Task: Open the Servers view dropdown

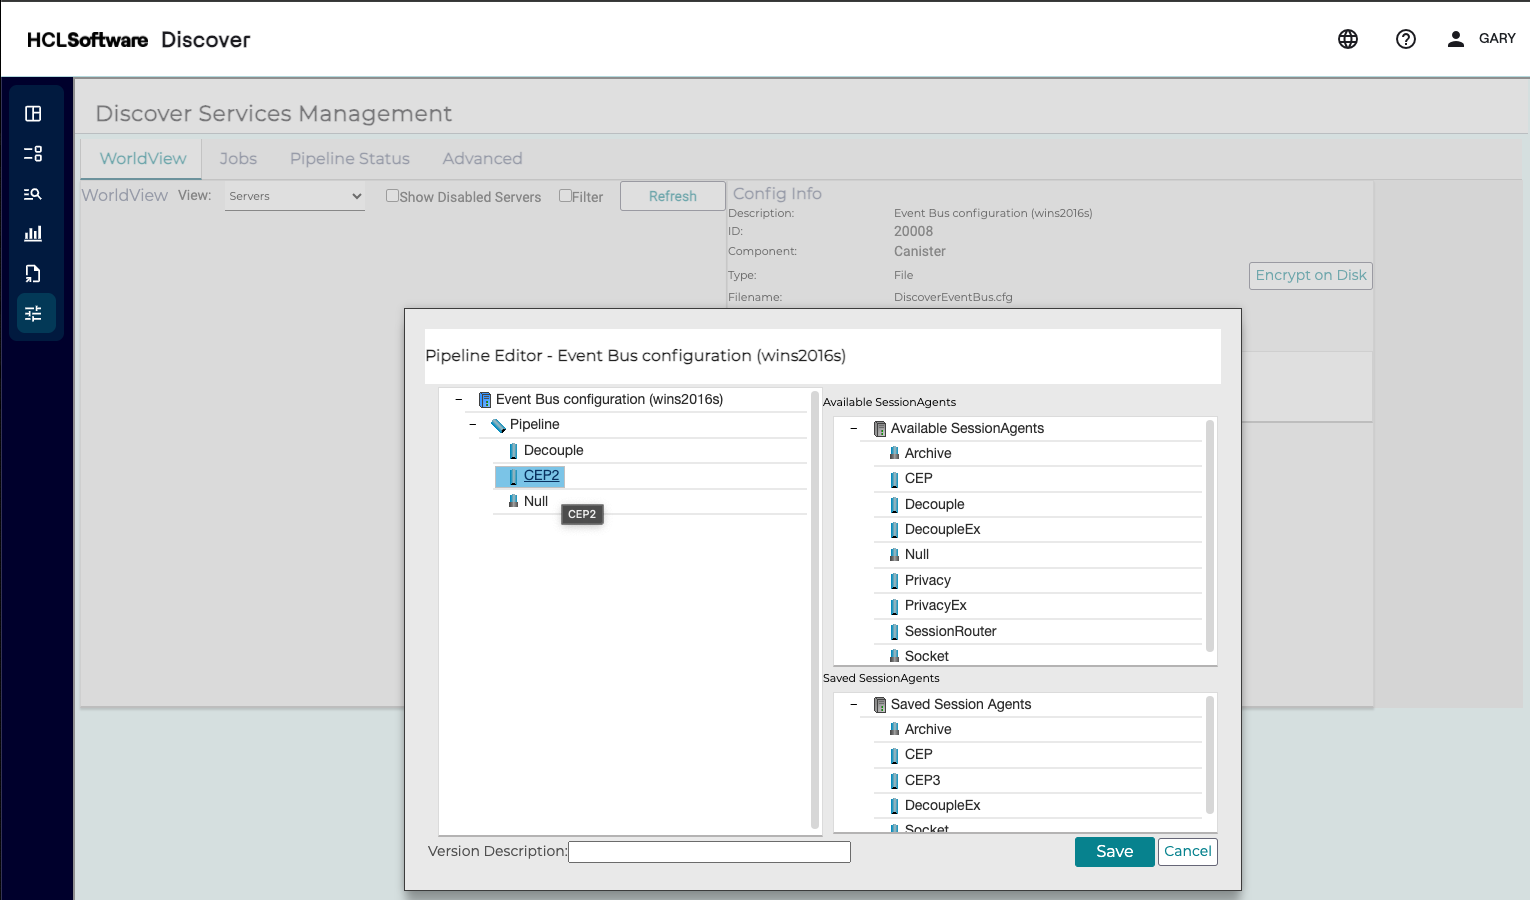Action: pyautogui.click(x=295, y=196)
